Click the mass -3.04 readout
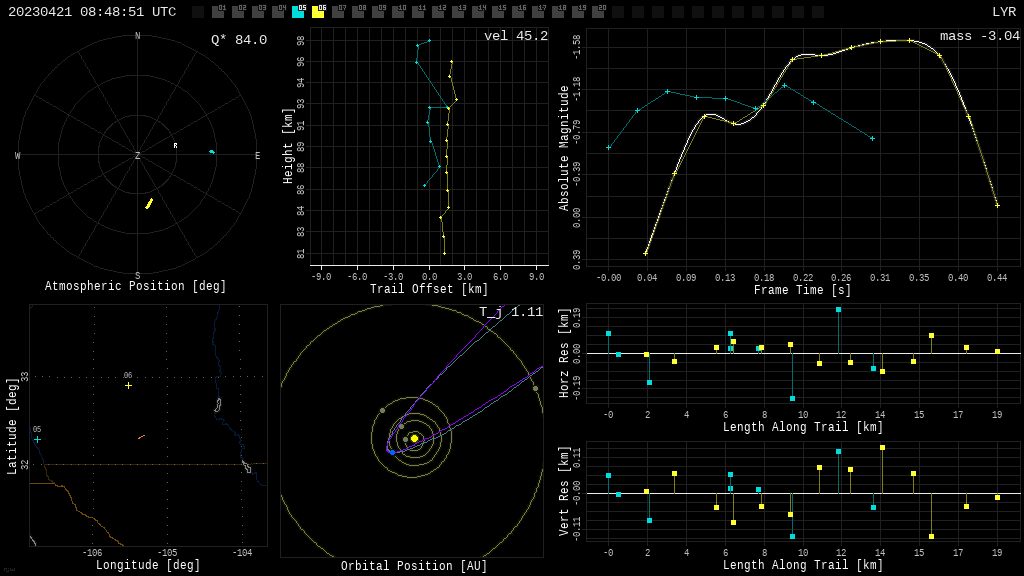 pos(979,36)
